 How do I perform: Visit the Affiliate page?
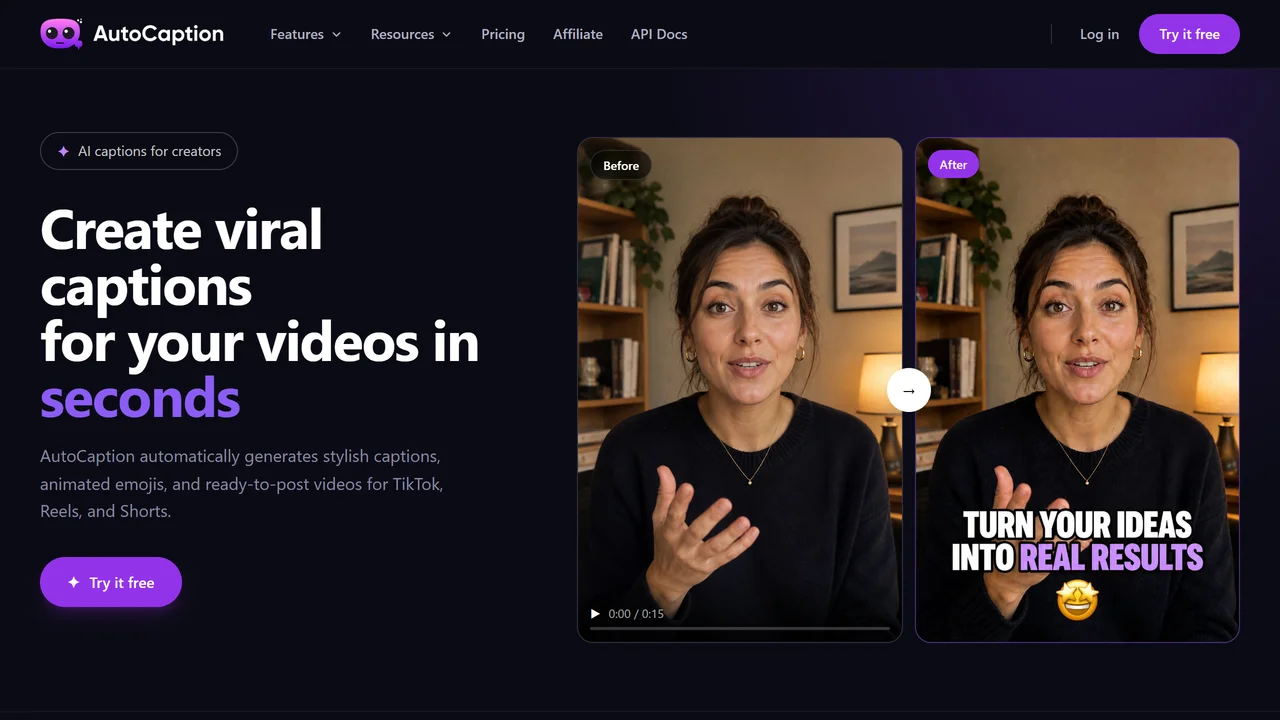click(x=578, y=34)
